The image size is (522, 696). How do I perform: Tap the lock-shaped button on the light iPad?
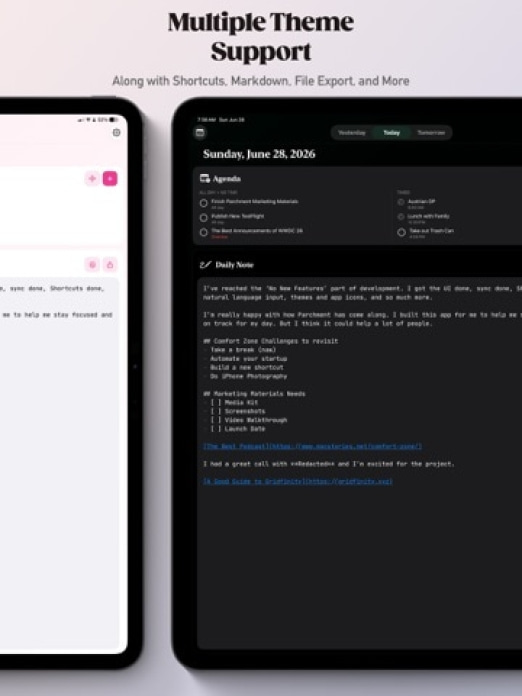(x=110, y=265)
